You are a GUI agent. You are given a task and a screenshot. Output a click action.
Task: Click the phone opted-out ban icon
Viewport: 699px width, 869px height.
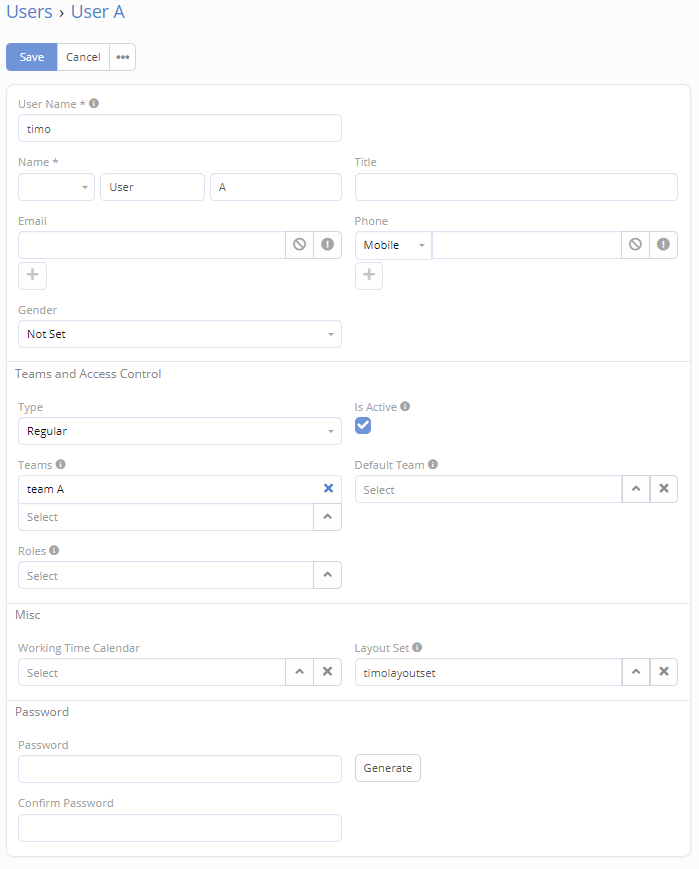[x=635, y=245]
